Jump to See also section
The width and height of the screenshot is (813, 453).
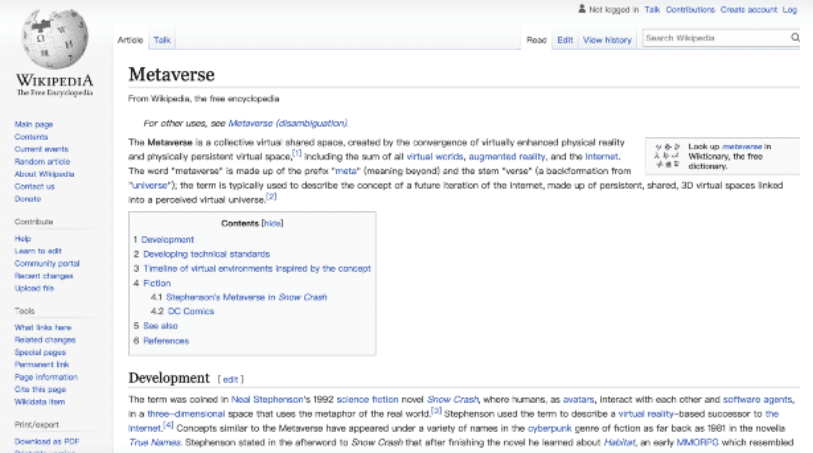[160, 326]
